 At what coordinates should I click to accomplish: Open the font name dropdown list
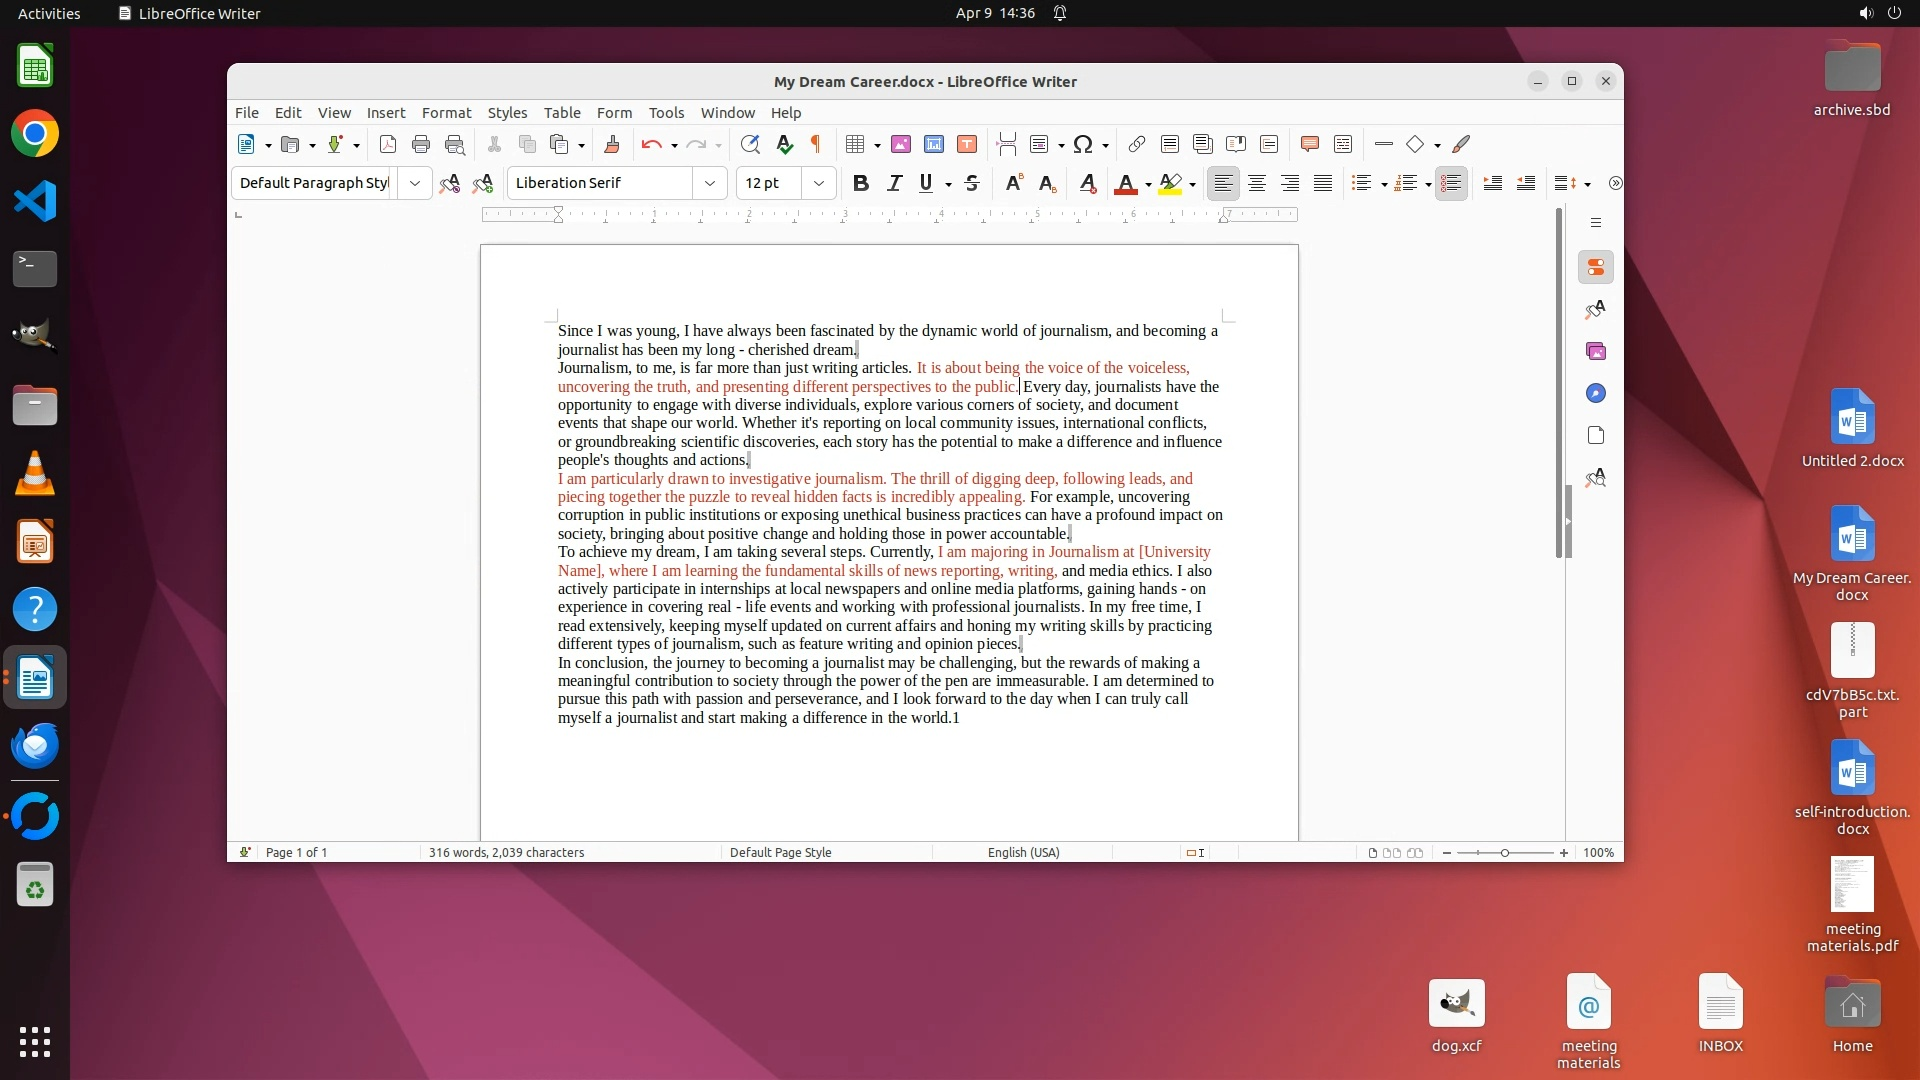coord(709,183)
